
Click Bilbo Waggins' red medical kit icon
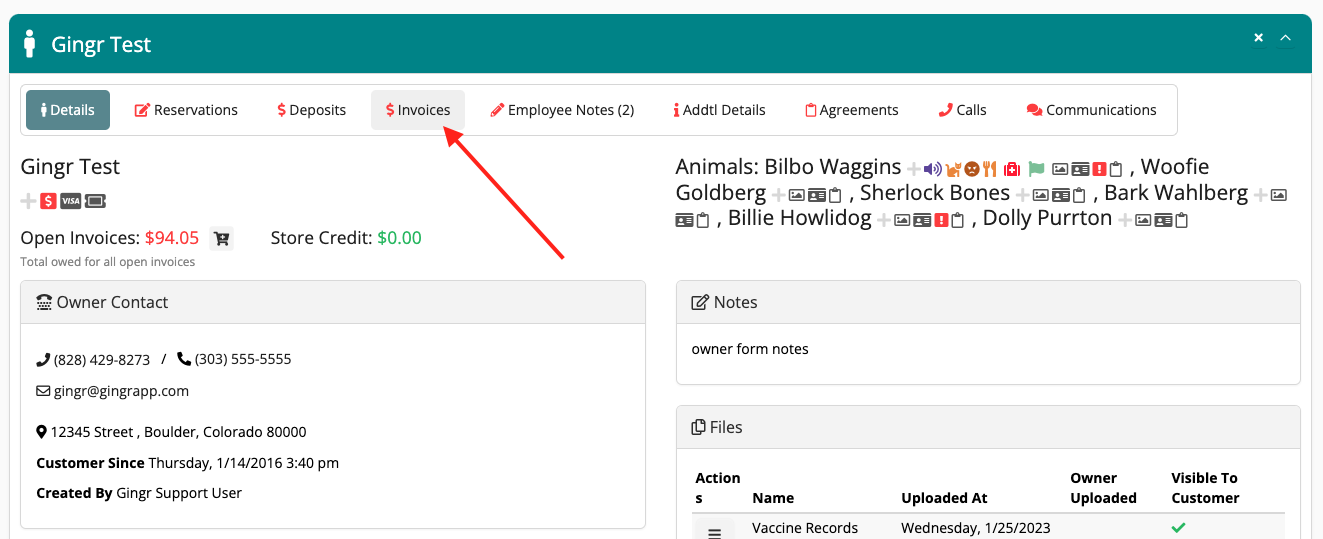click(x=1011, y=169)
